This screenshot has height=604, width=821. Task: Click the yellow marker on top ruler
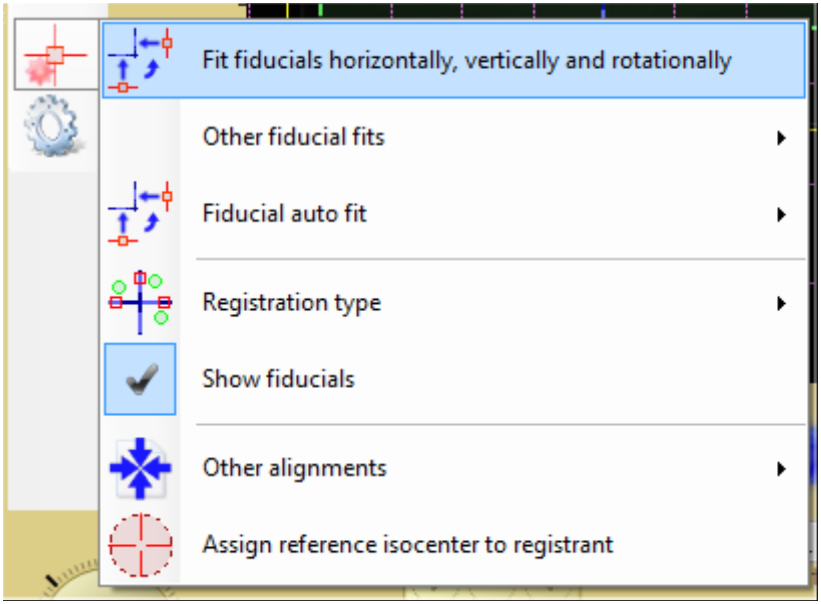coord(287,10)
